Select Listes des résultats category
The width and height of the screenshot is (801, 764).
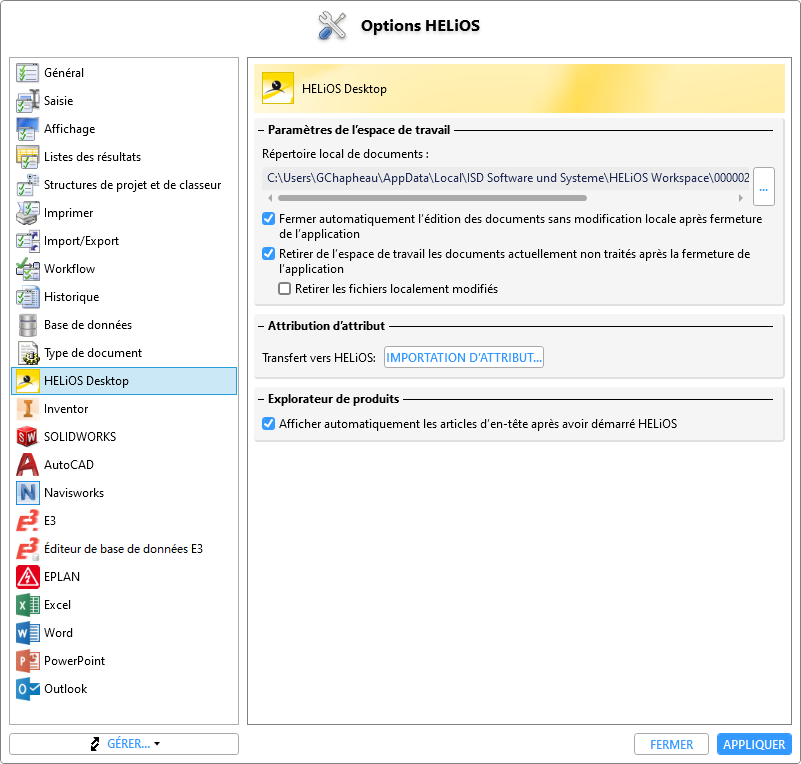pyautogui.click(x=124, y=157)
